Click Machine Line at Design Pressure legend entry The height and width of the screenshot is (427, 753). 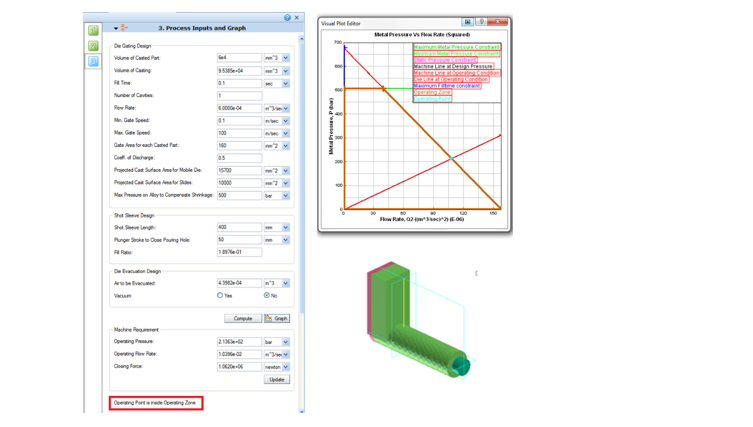453,66
